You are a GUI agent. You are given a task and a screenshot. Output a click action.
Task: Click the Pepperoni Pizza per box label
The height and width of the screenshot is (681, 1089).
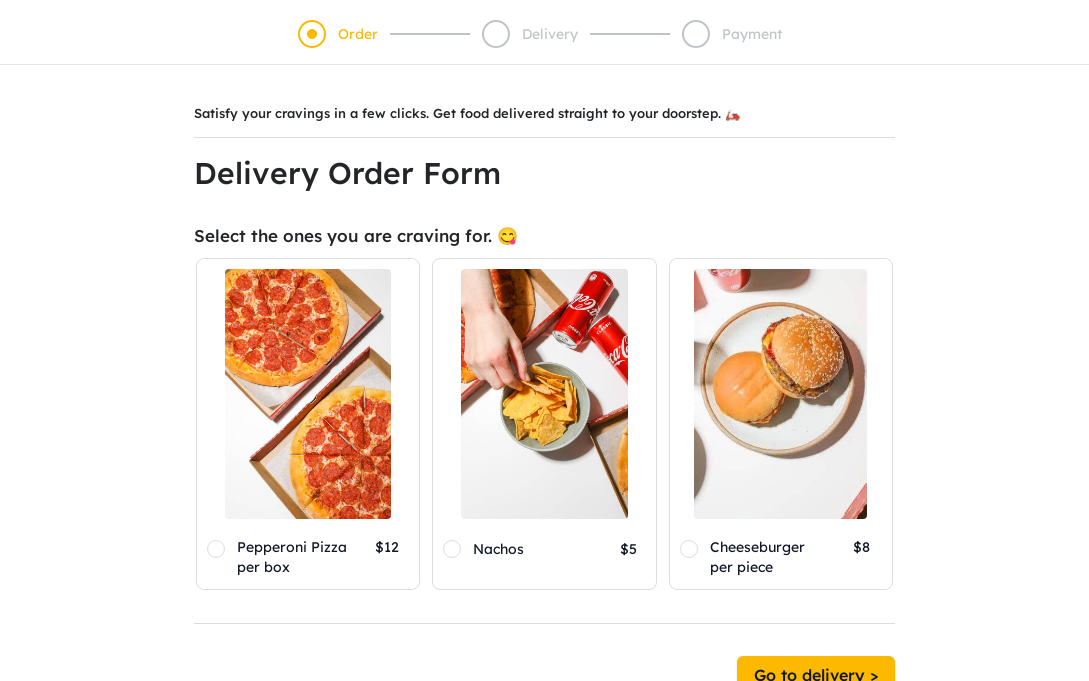(x=292, y=557)
